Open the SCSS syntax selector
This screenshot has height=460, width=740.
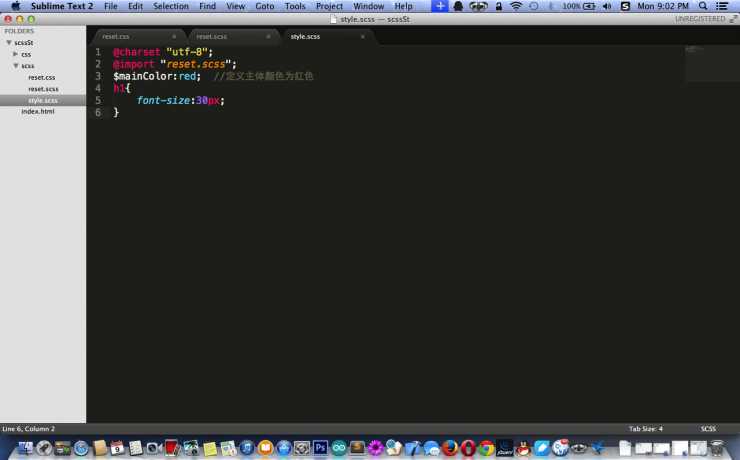click(x=708, y=429)
